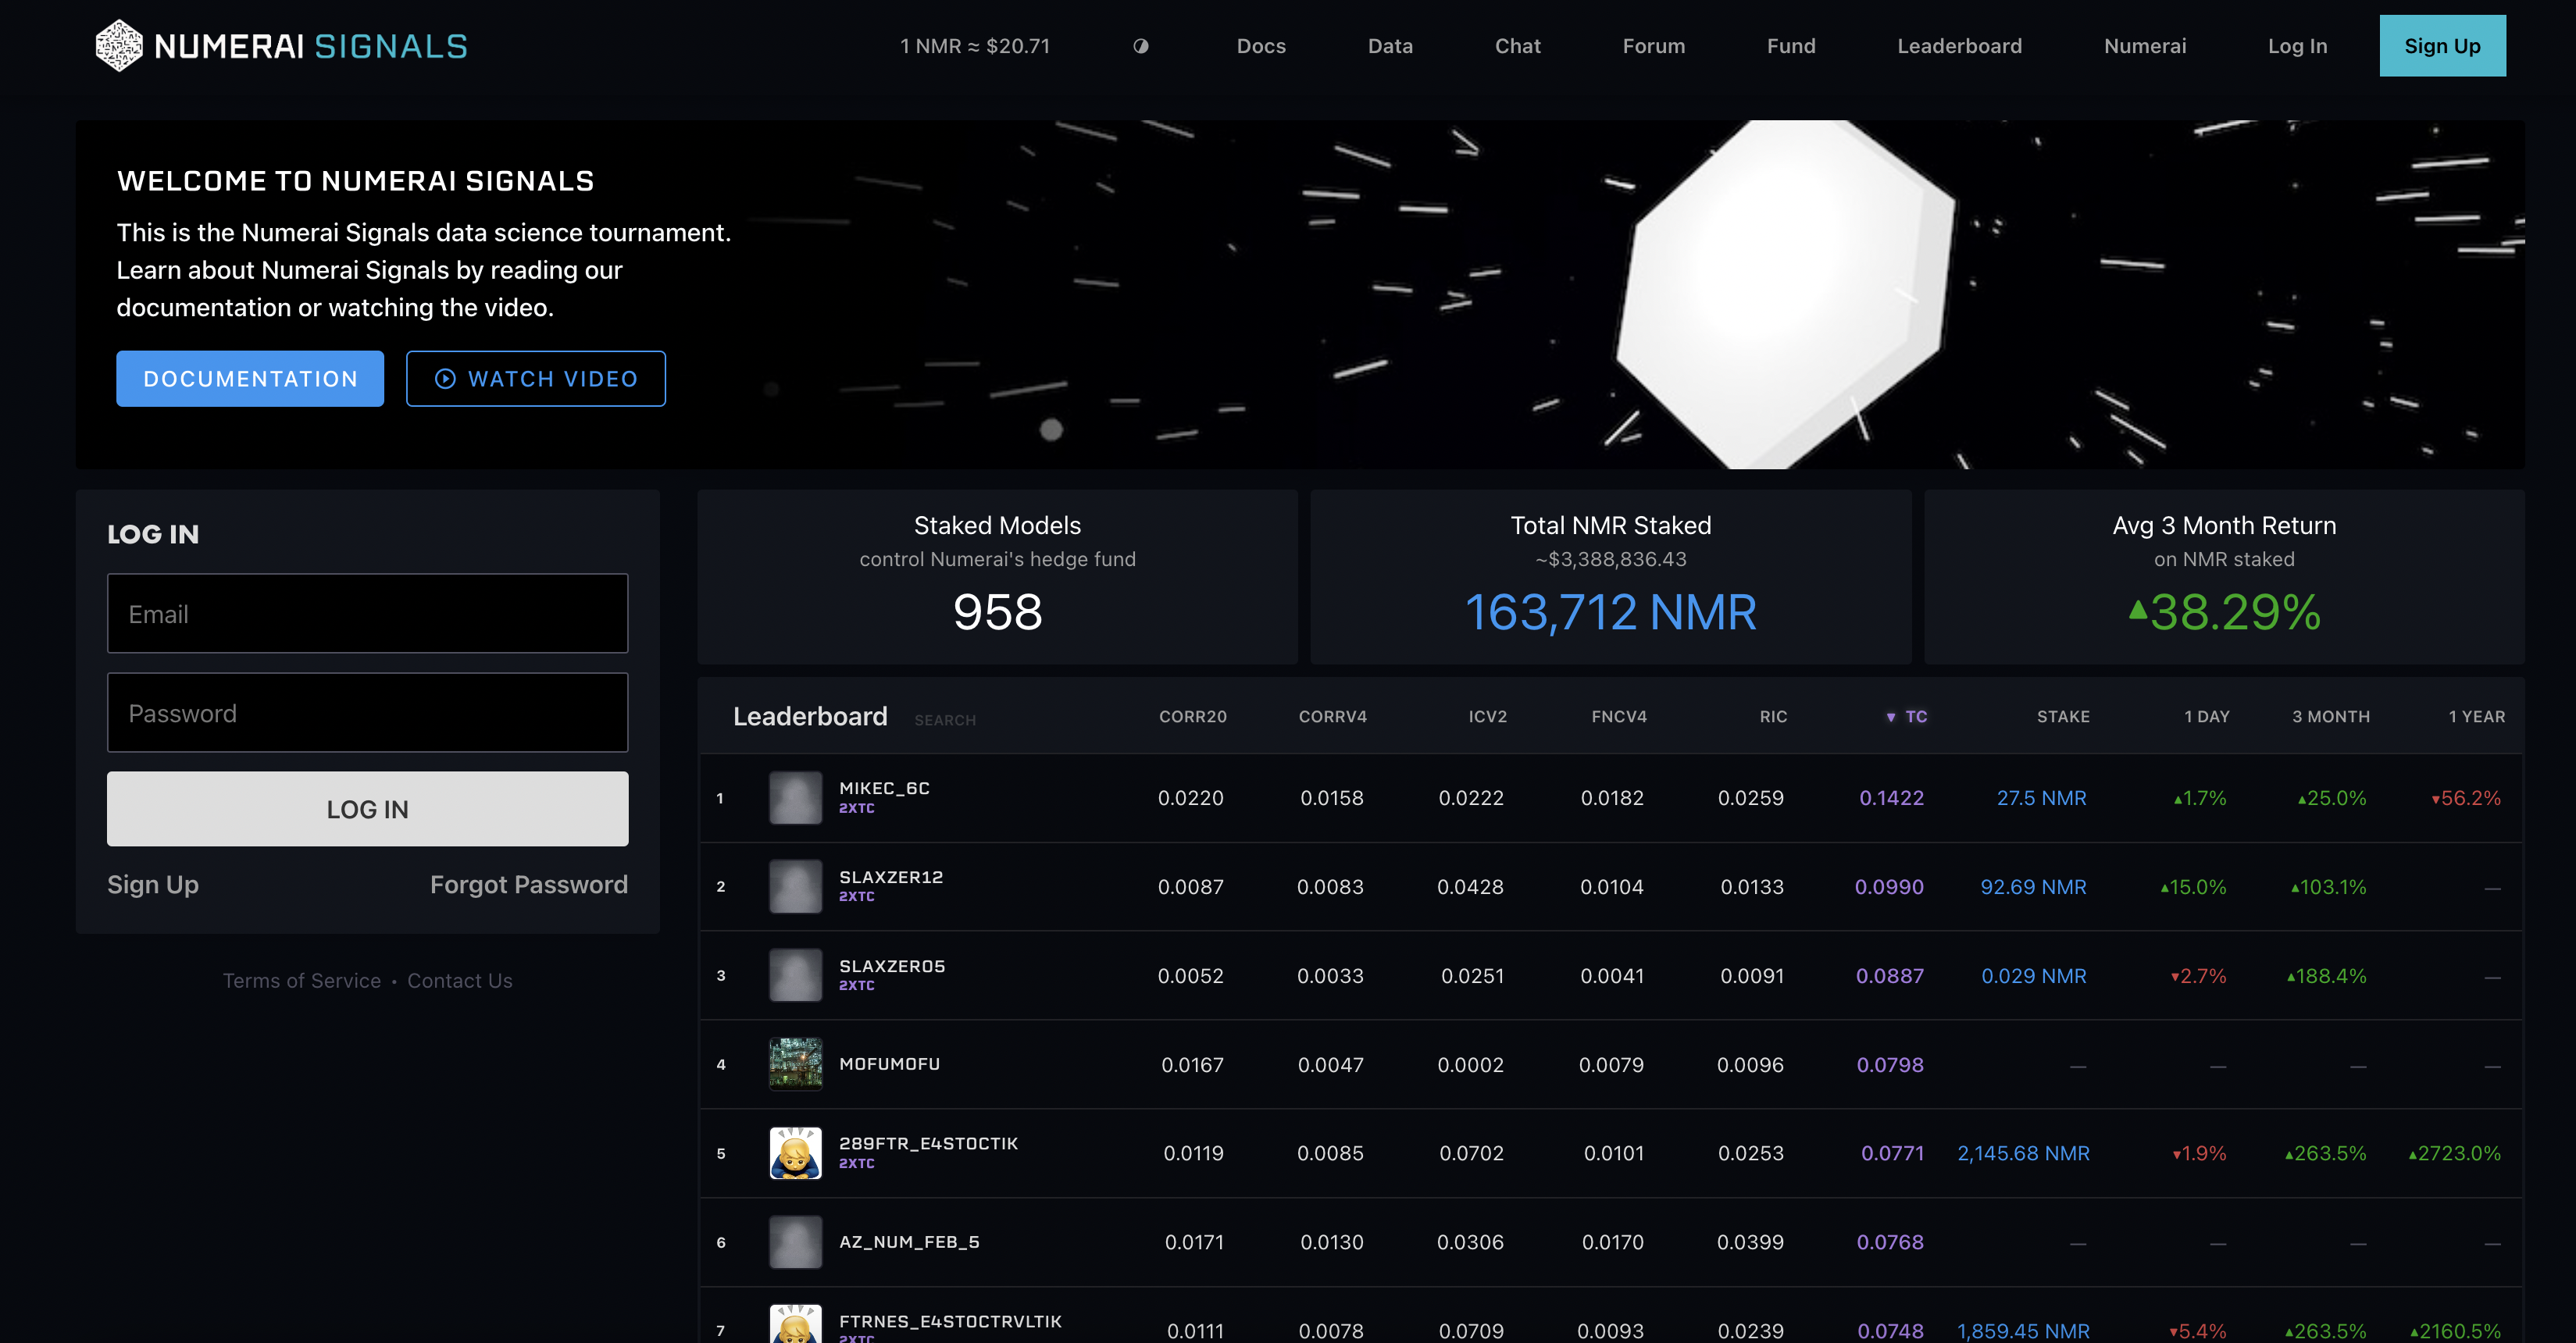
Task: Click the MIKEC_6C avatar thumbnail
Action: point(795,798)
